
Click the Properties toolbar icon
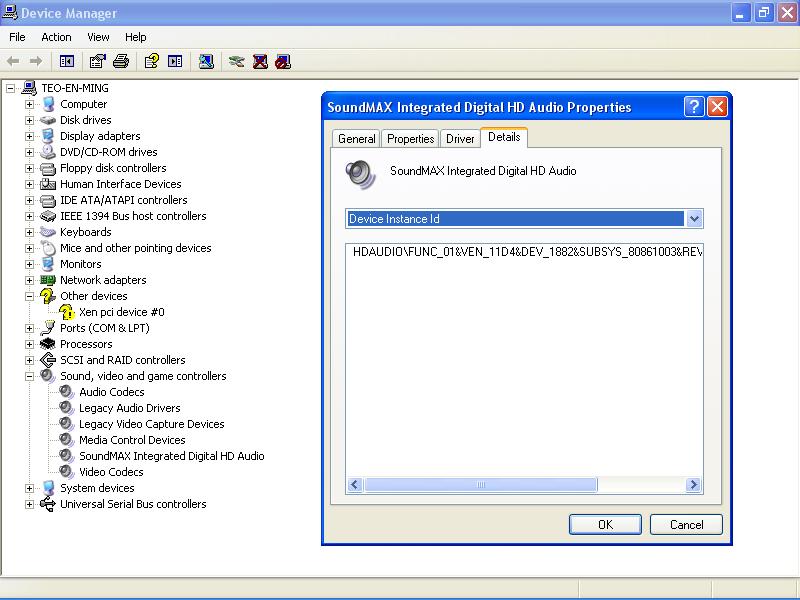(97, 61)
